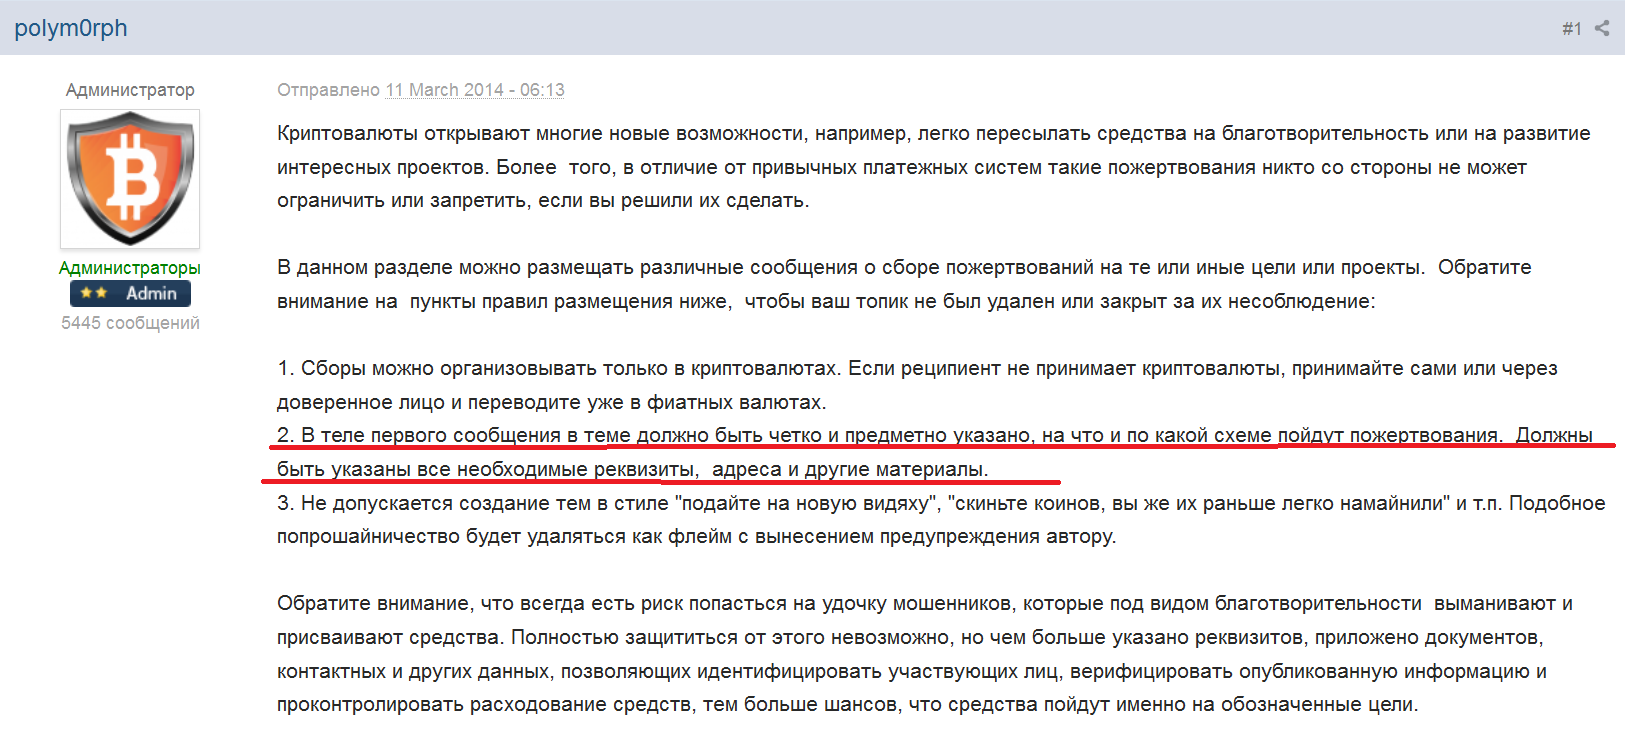Click the share icon in post header
Screen dimensions: 1625x738
pyautogui.click(x=1602, y=28)
